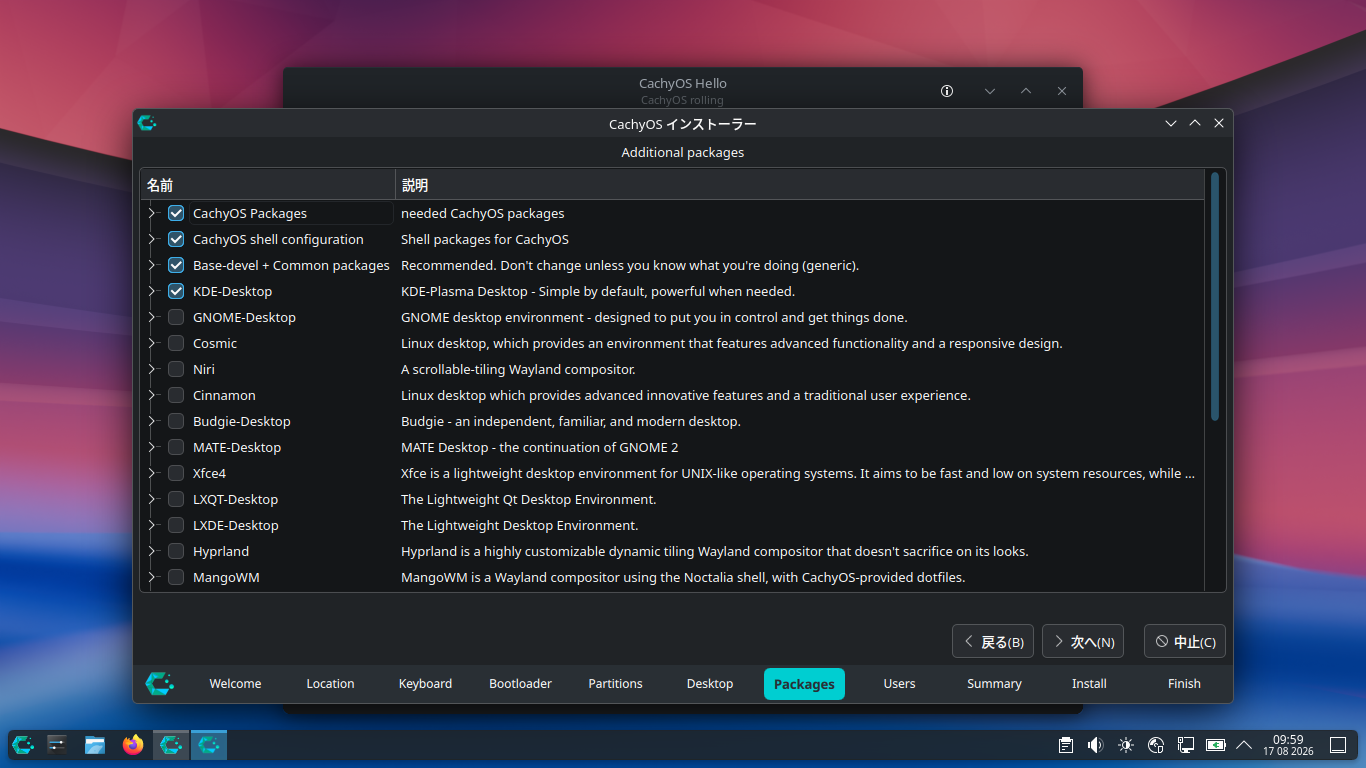Click the 戻る(B) back button
The height and width of the screenshot is (768, 1366).
993,642
